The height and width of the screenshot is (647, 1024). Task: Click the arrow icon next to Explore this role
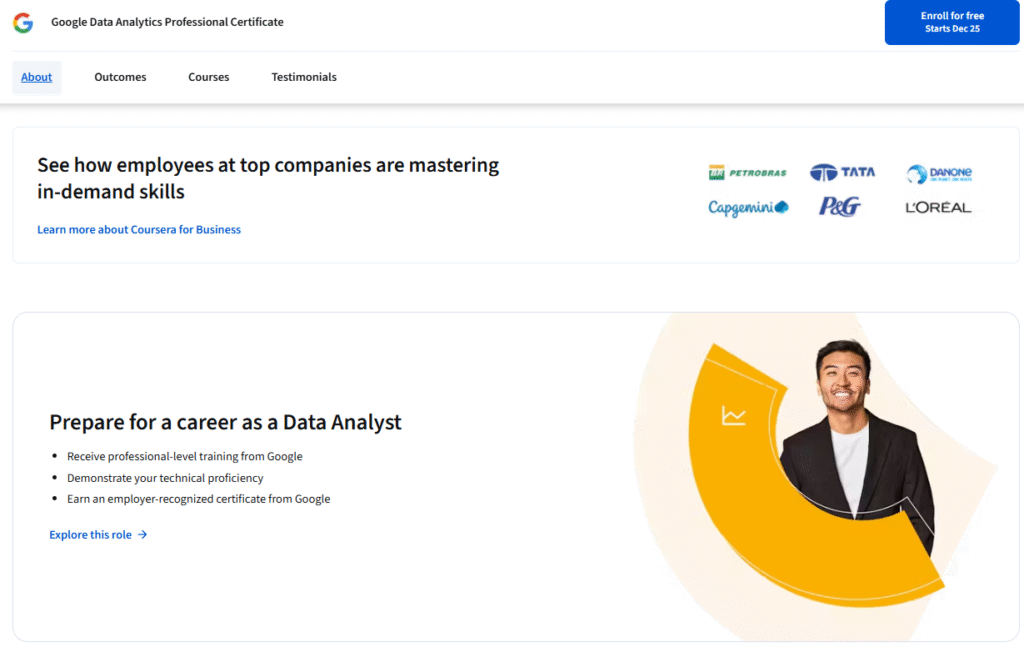coord(144,534)
